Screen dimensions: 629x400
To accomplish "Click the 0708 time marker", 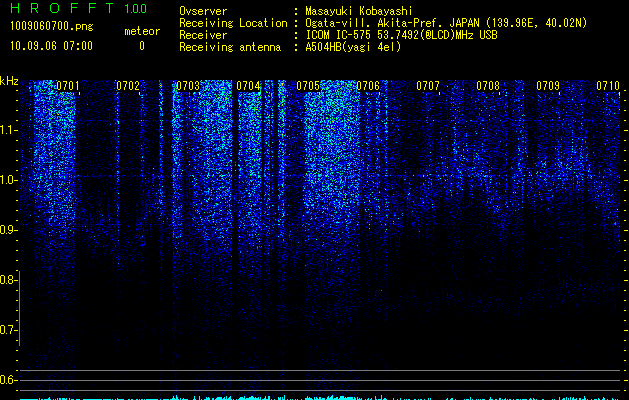I will 488,86.
